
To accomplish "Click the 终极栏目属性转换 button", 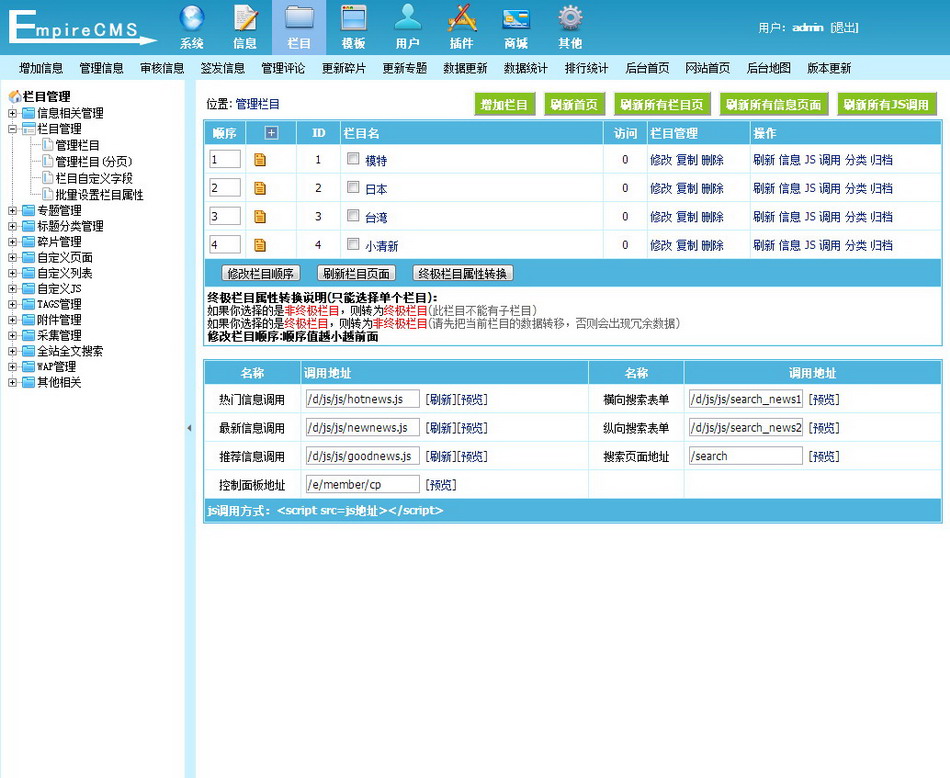I will tap(463, 274).
